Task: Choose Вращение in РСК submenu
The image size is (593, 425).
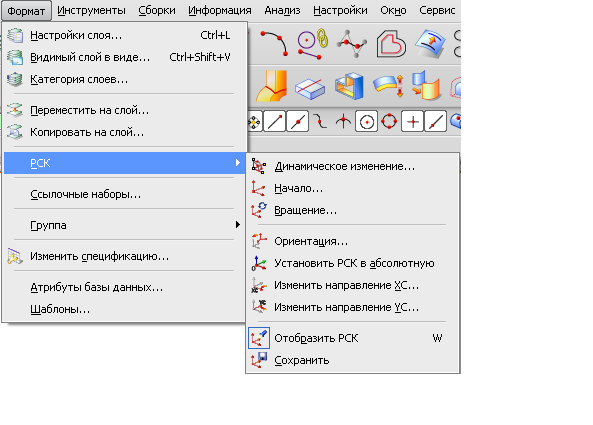Action: click(352, 210)
